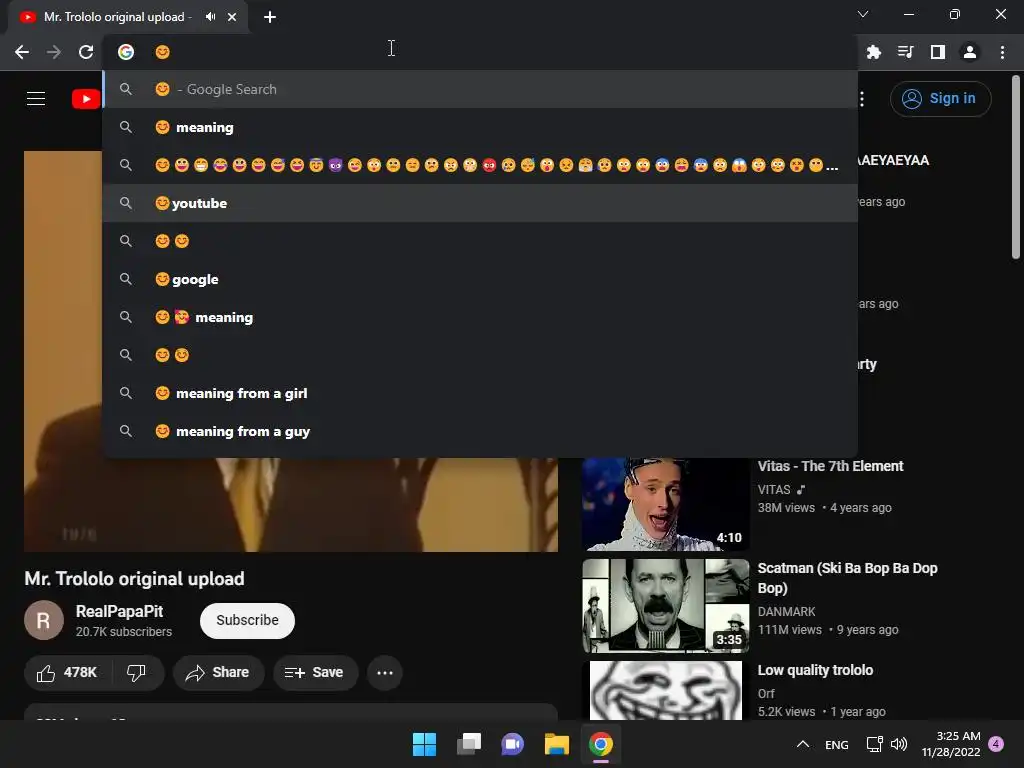This screenshot has height=768, width=1024.
Task: Open Windows Start menu
Action: (x=424, y=744)
